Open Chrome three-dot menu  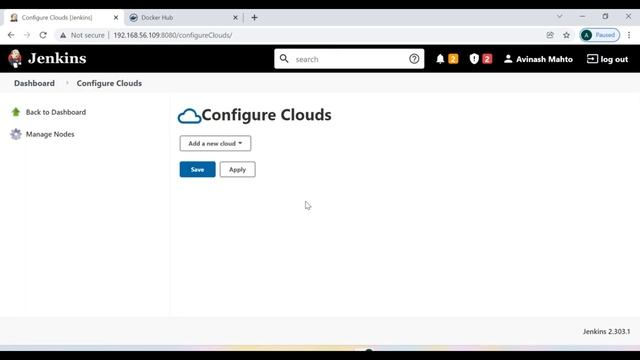tap(629, 35)
